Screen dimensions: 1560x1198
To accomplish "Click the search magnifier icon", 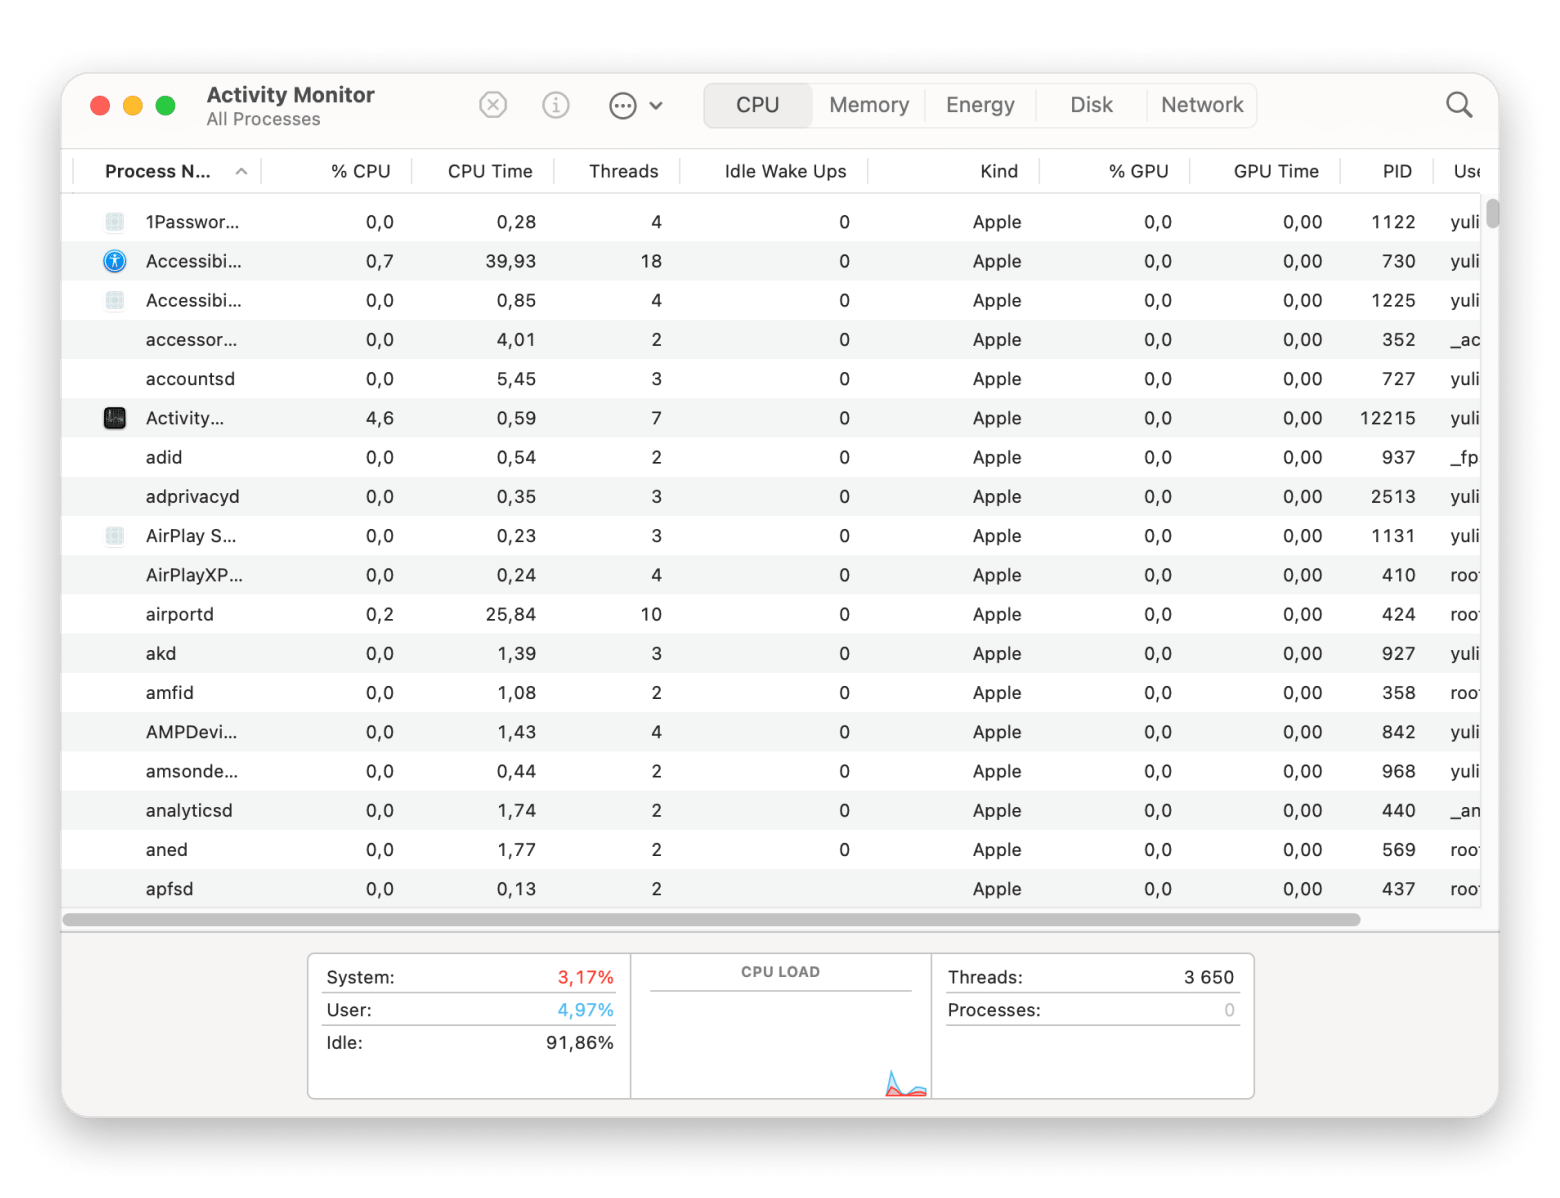I will (x=1459, y=105).
